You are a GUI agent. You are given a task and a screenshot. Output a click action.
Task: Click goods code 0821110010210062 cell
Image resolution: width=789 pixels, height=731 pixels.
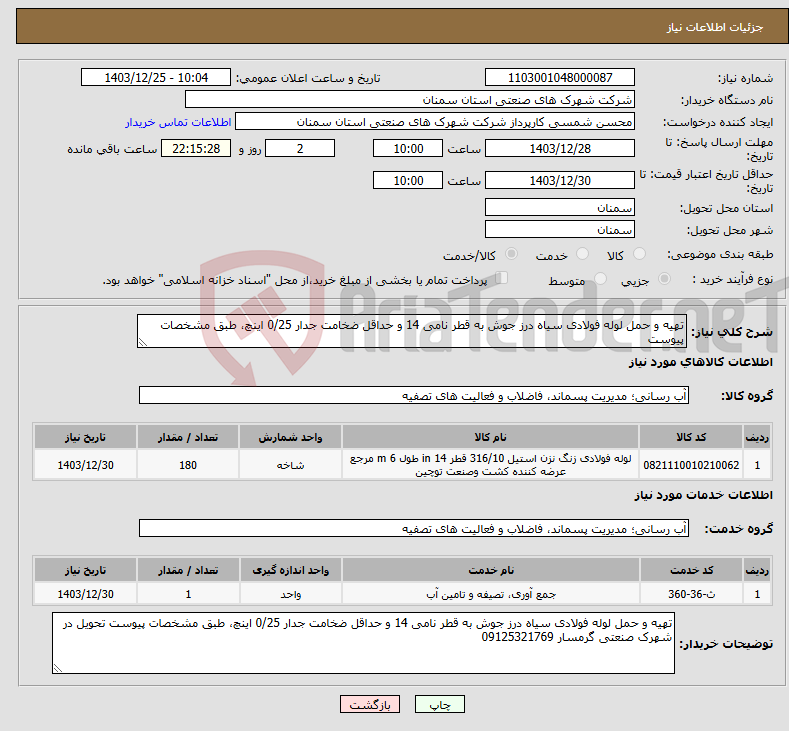691,464
